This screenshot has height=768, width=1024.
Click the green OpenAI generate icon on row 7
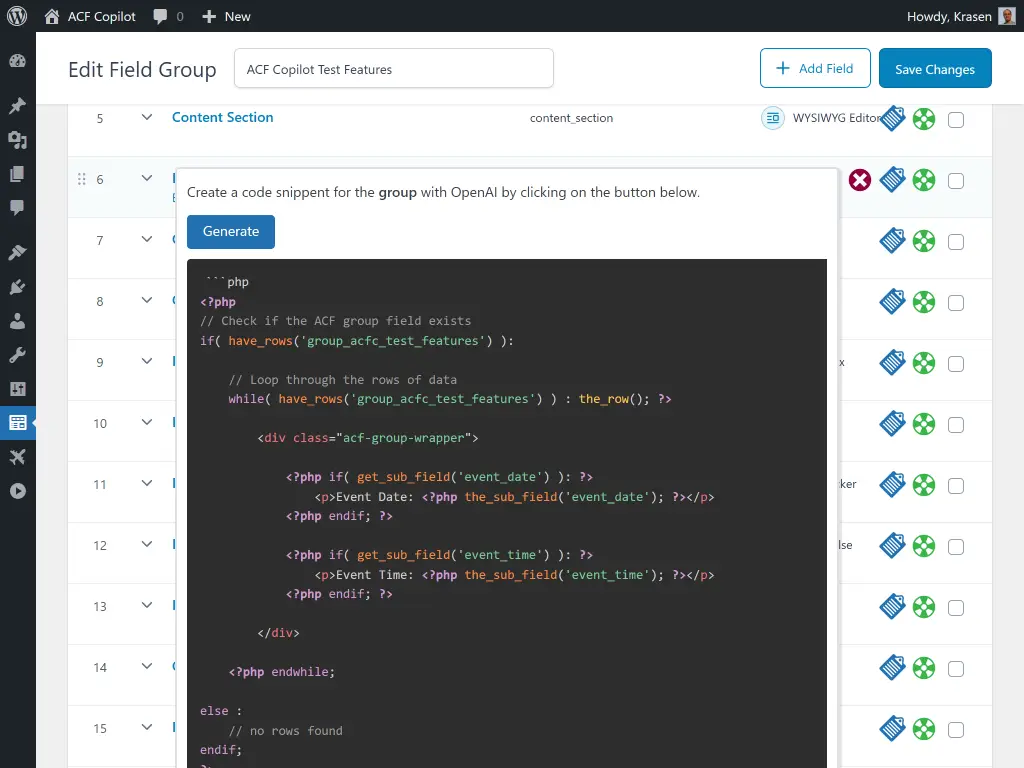[x=923, y=241]
